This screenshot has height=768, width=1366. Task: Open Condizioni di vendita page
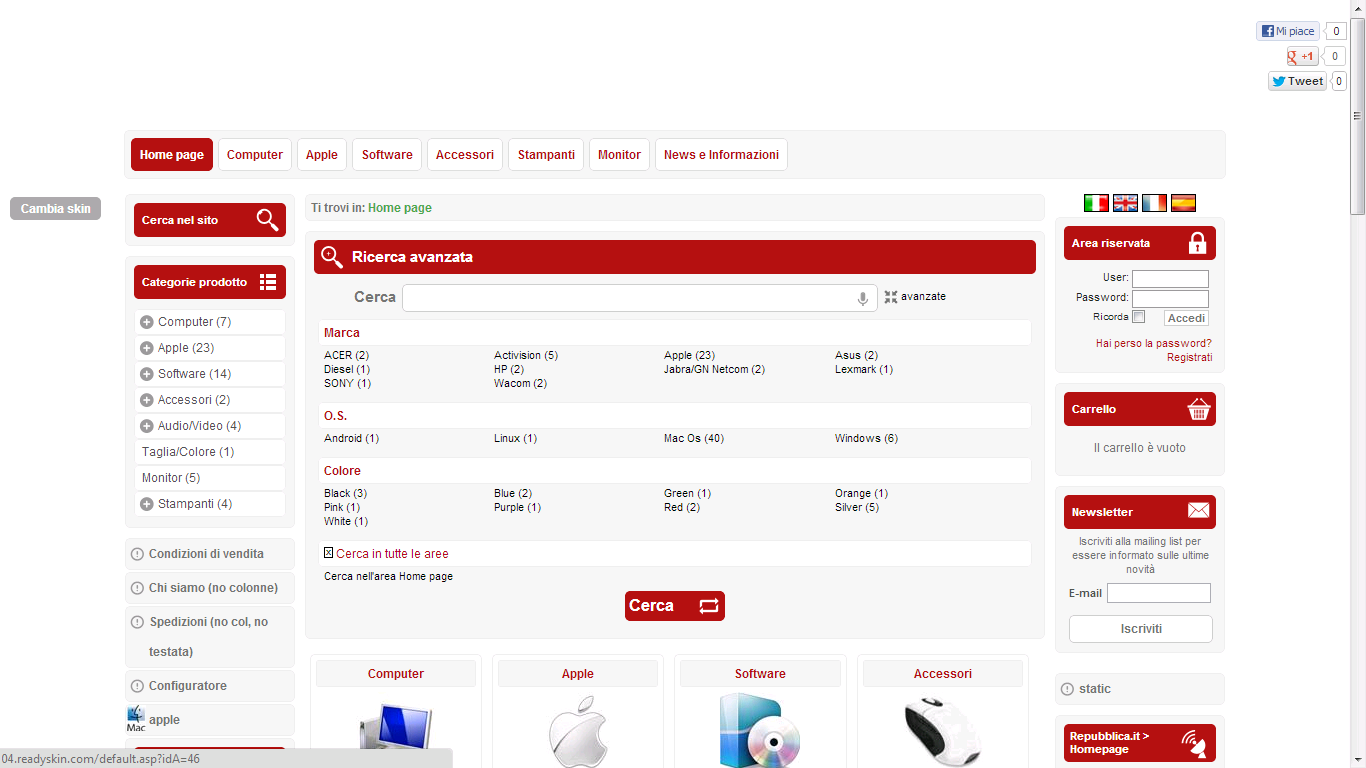pos(206,554)
